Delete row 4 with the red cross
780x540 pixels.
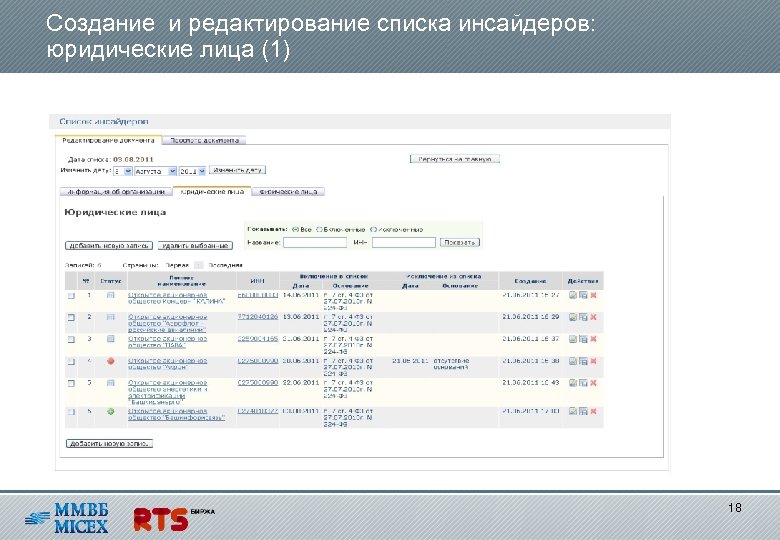pyautogui.click(x=593, y=361)
